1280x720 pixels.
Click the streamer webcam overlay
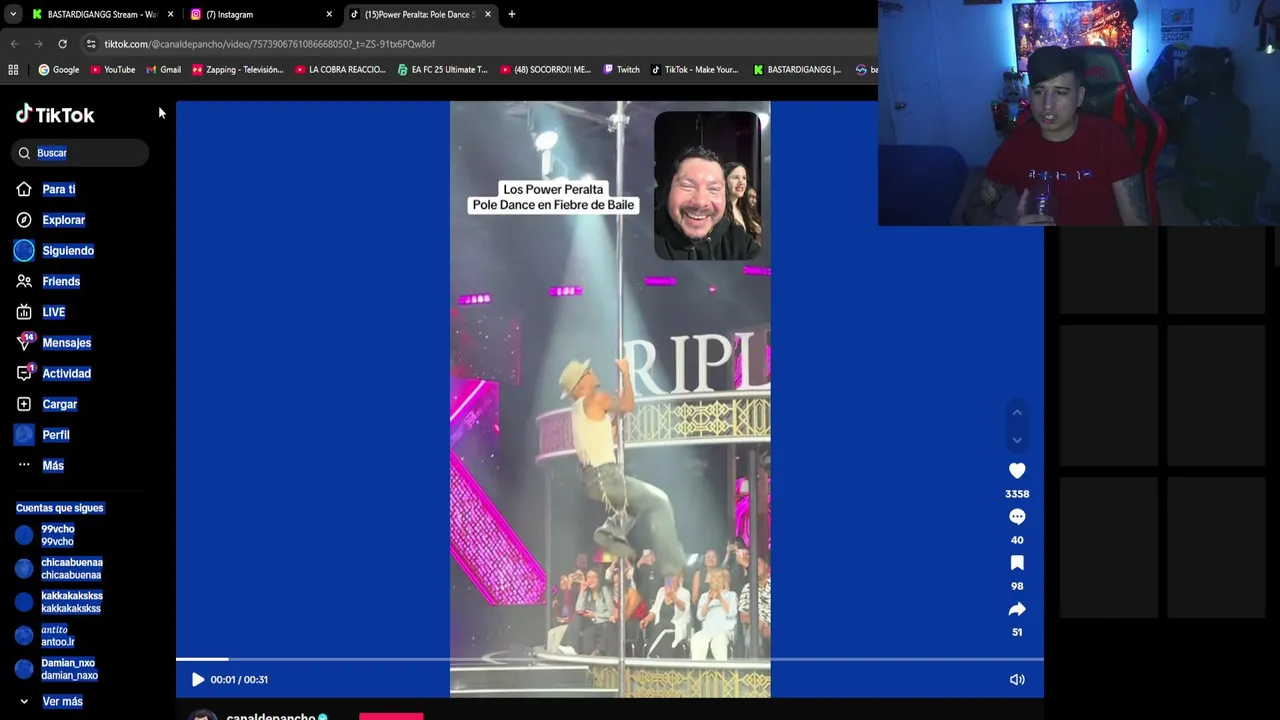click(1079, 113)
